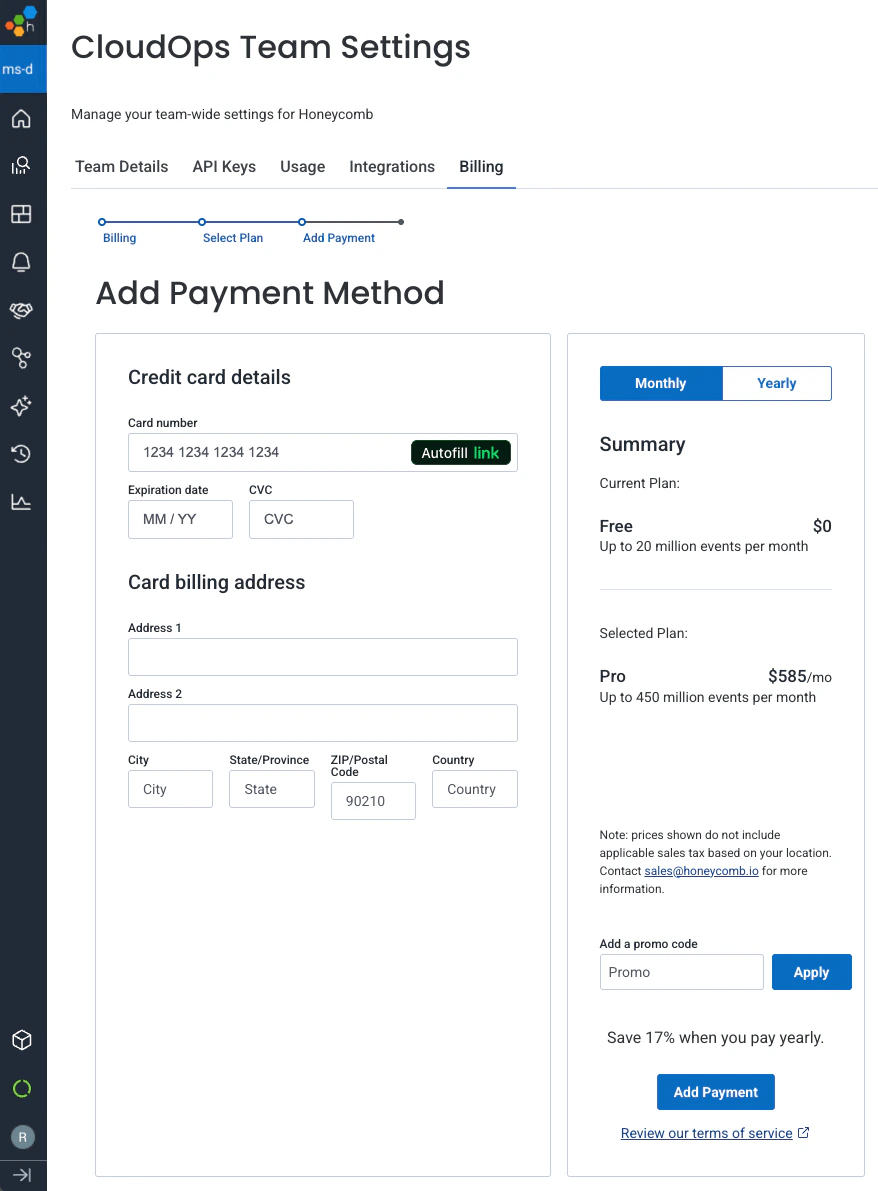The height and width of the screenshot is (1191, 878).
Task: Open the State/Province selector
Action: (x=271, y=789)
